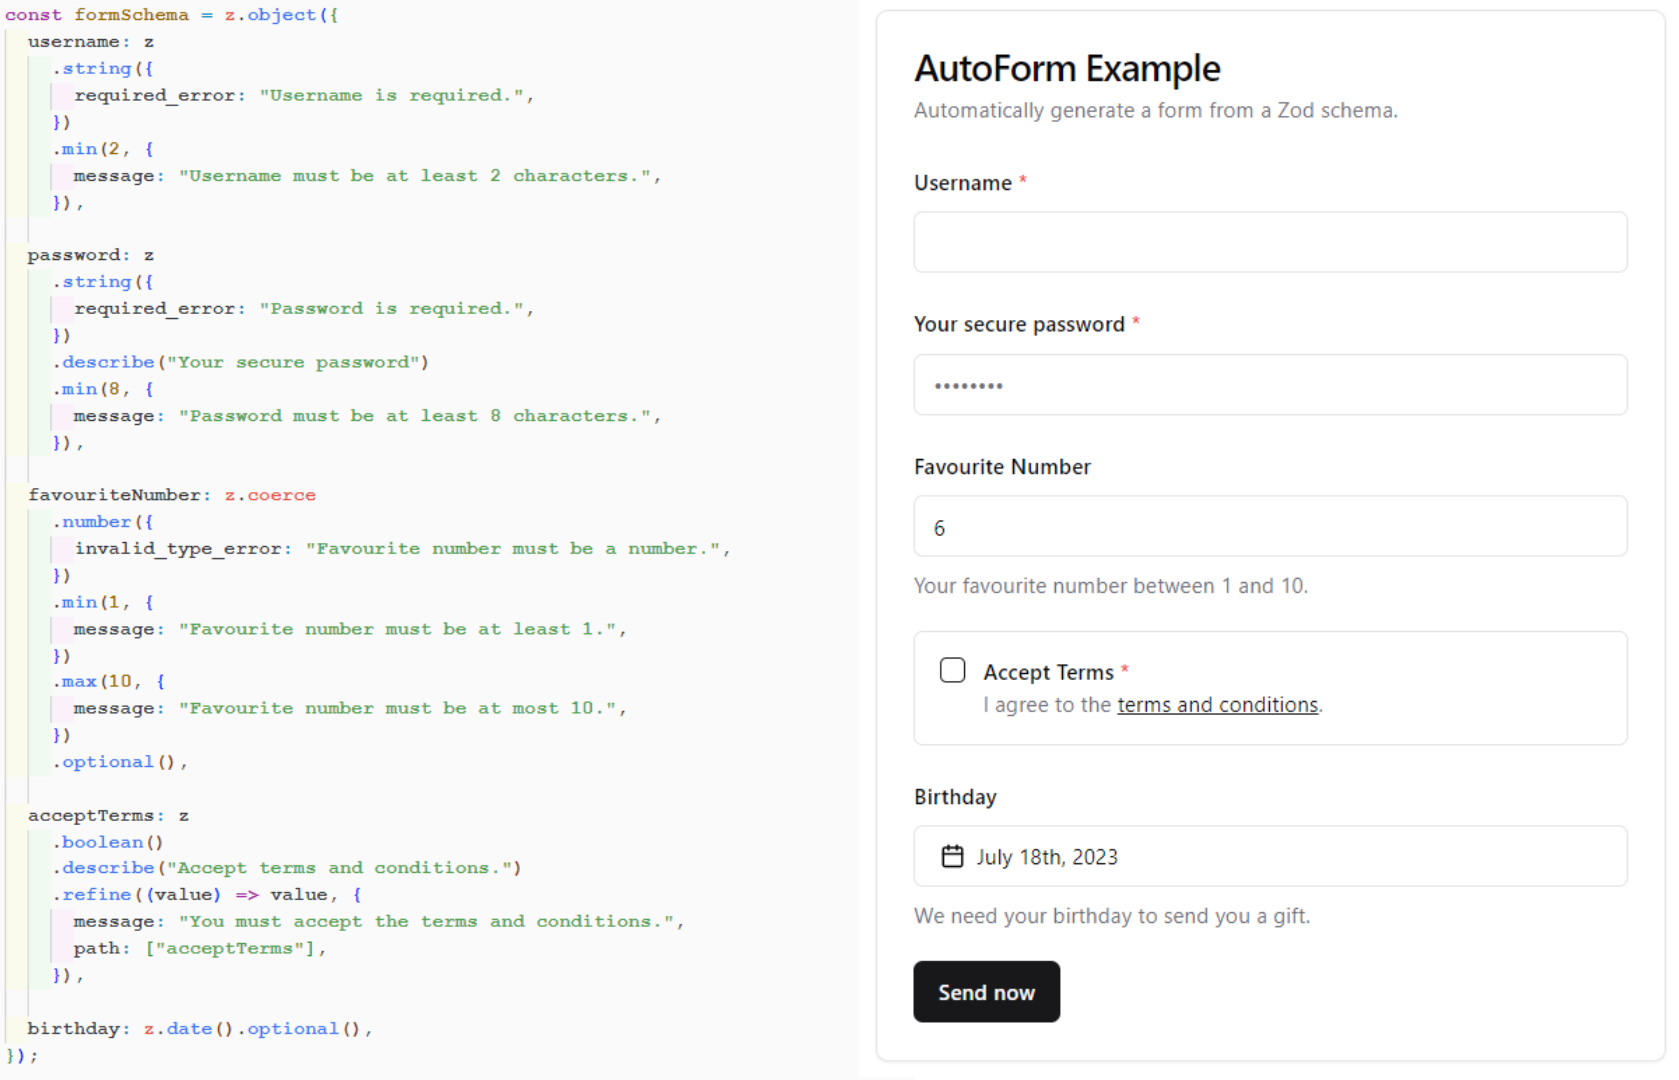Click code line .describe("Accept terms and conditions.")
The image size is (1679, 1080).
pyautogui.click(x=287, y=868)
